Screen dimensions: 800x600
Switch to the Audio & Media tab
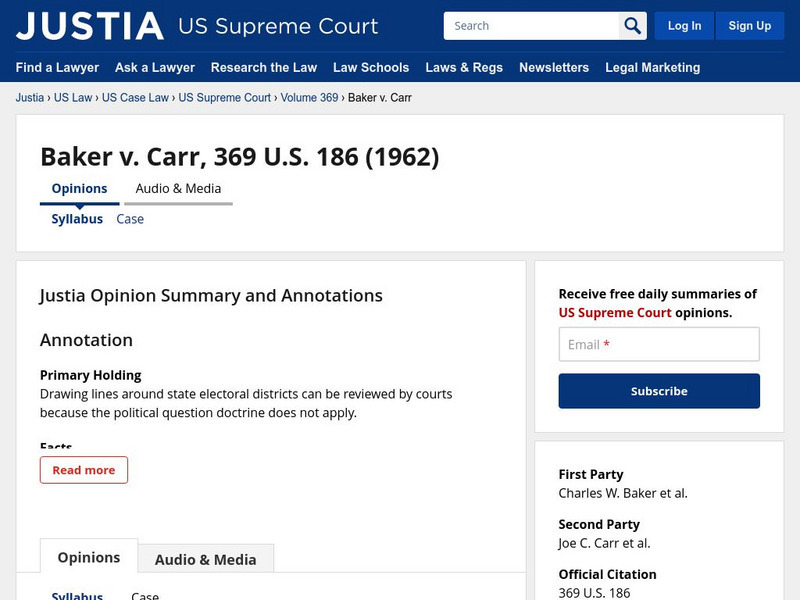pos(177,188)
